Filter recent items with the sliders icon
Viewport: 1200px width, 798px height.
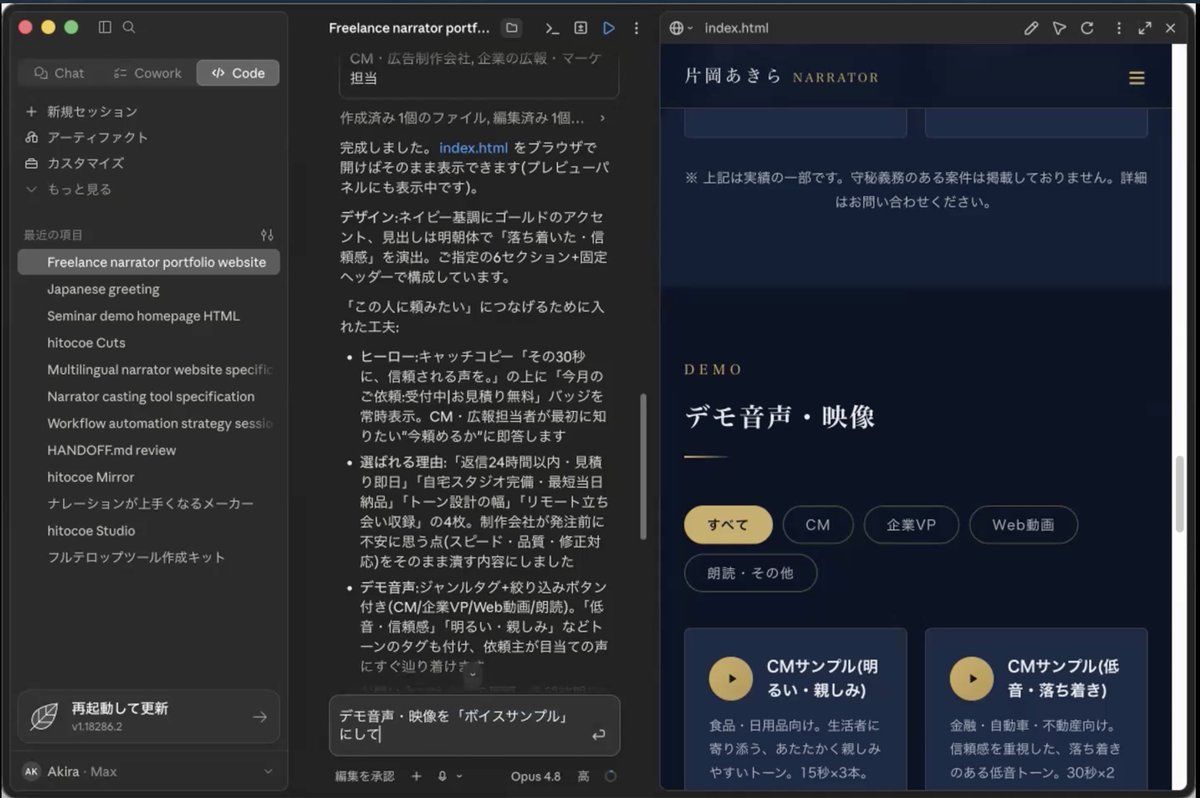point(267,235)
